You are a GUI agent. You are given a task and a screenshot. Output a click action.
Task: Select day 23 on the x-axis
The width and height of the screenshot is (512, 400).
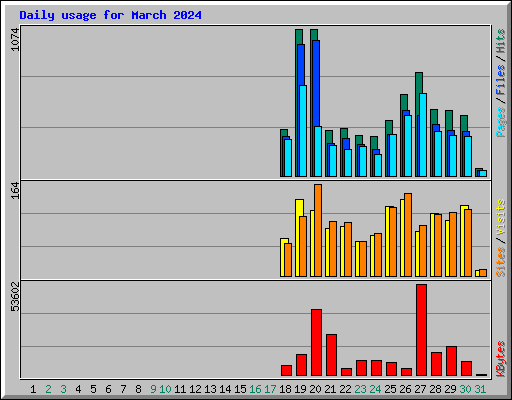[360, 389]
